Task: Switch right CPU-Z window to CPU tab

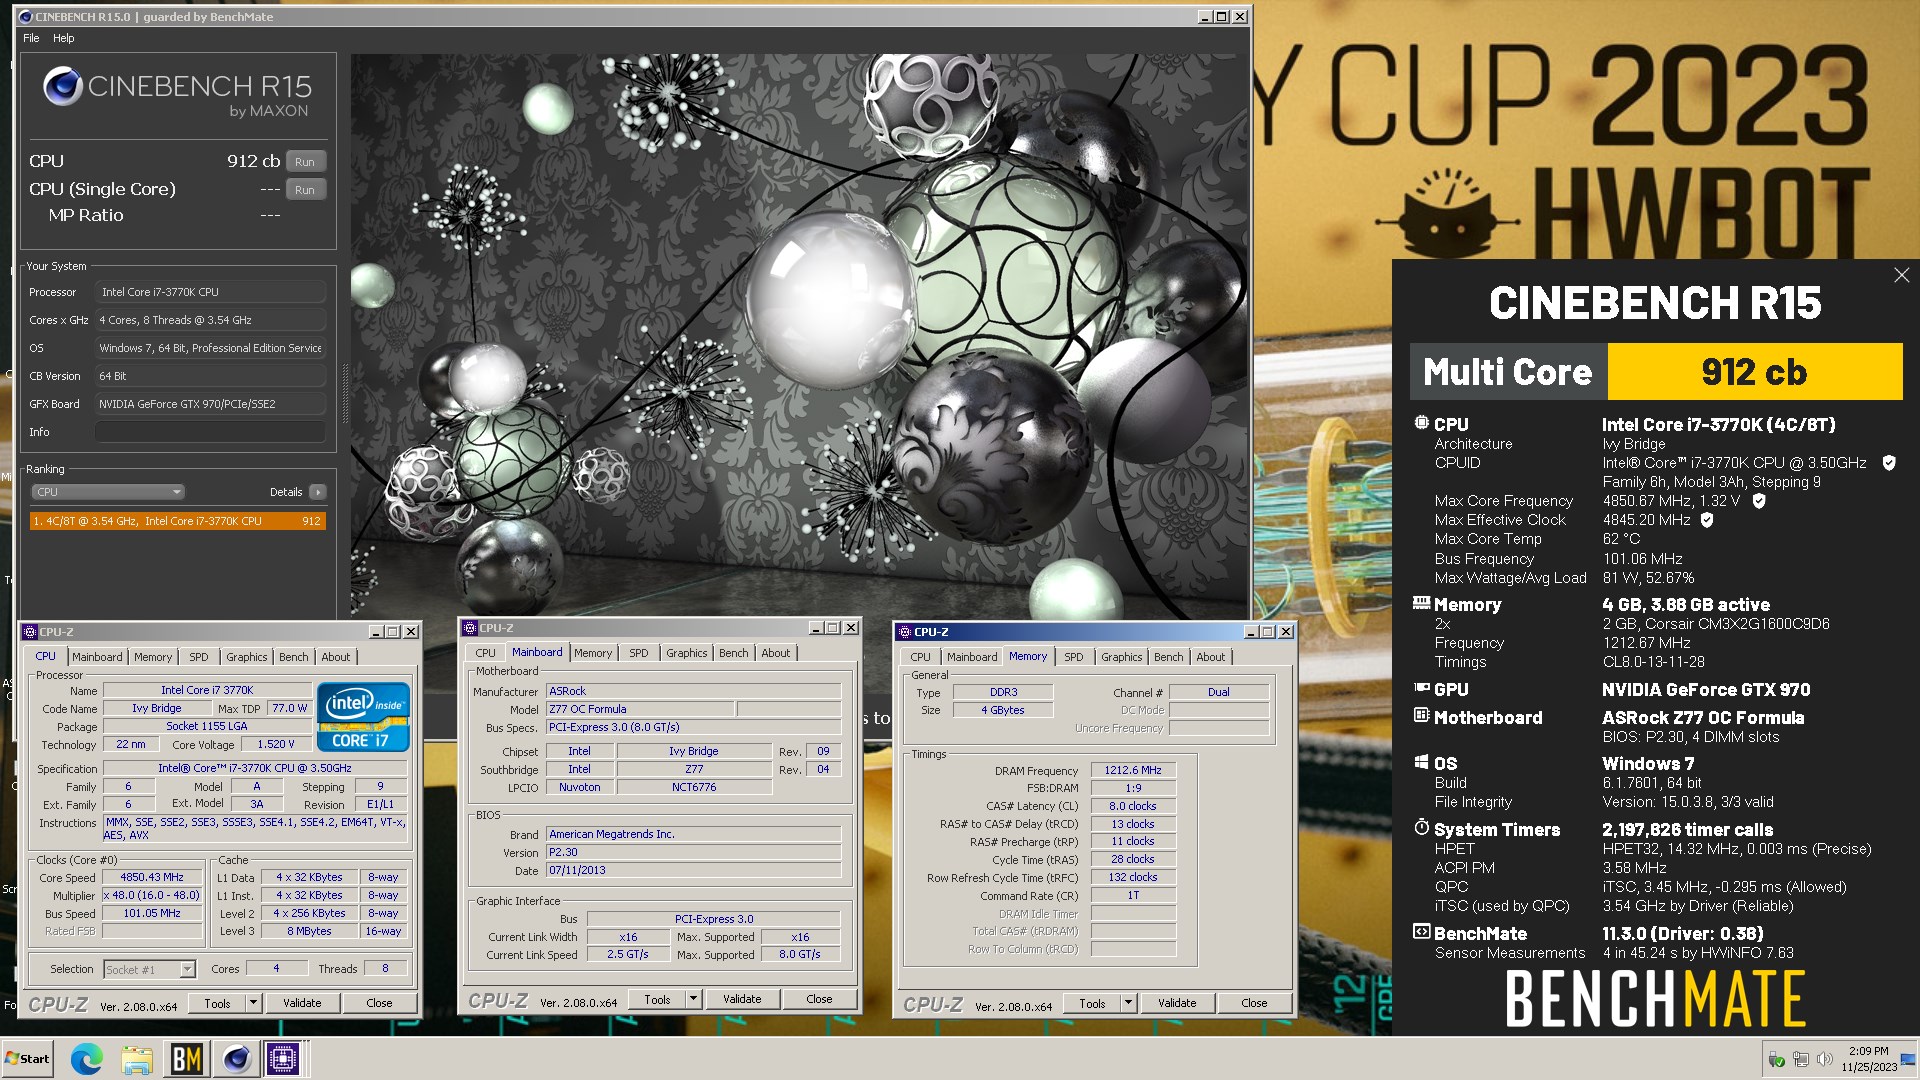Action: pos(920,657)
